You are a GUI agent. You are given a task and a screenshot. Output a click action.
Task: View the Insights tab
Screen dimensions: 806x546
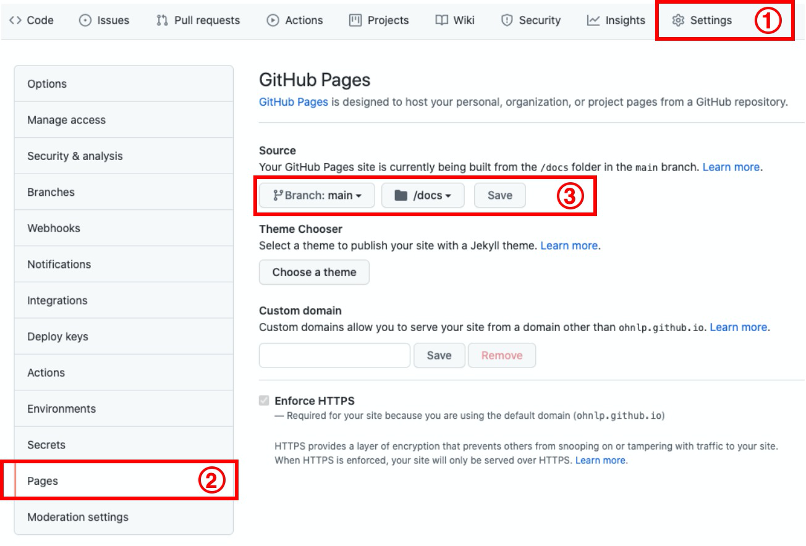click(616, 20)
